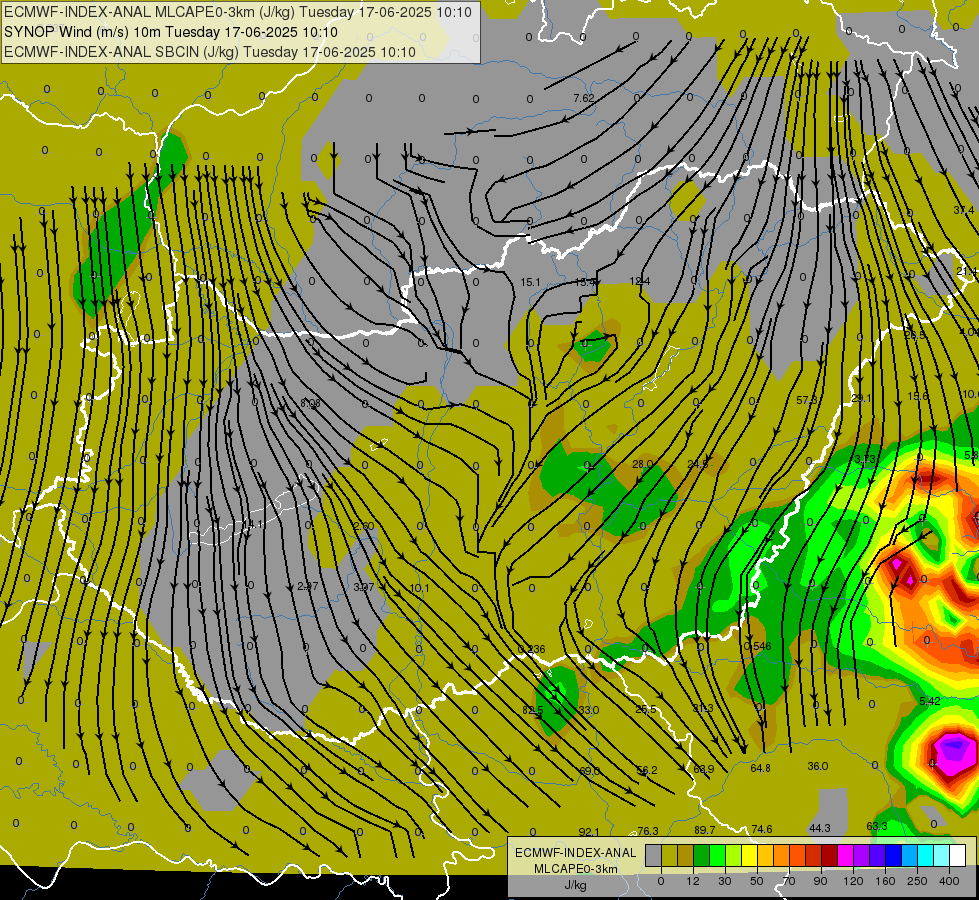The image size is (979, 900).
Task: Click the 92.1 value on the map
Action: point(589,832)
